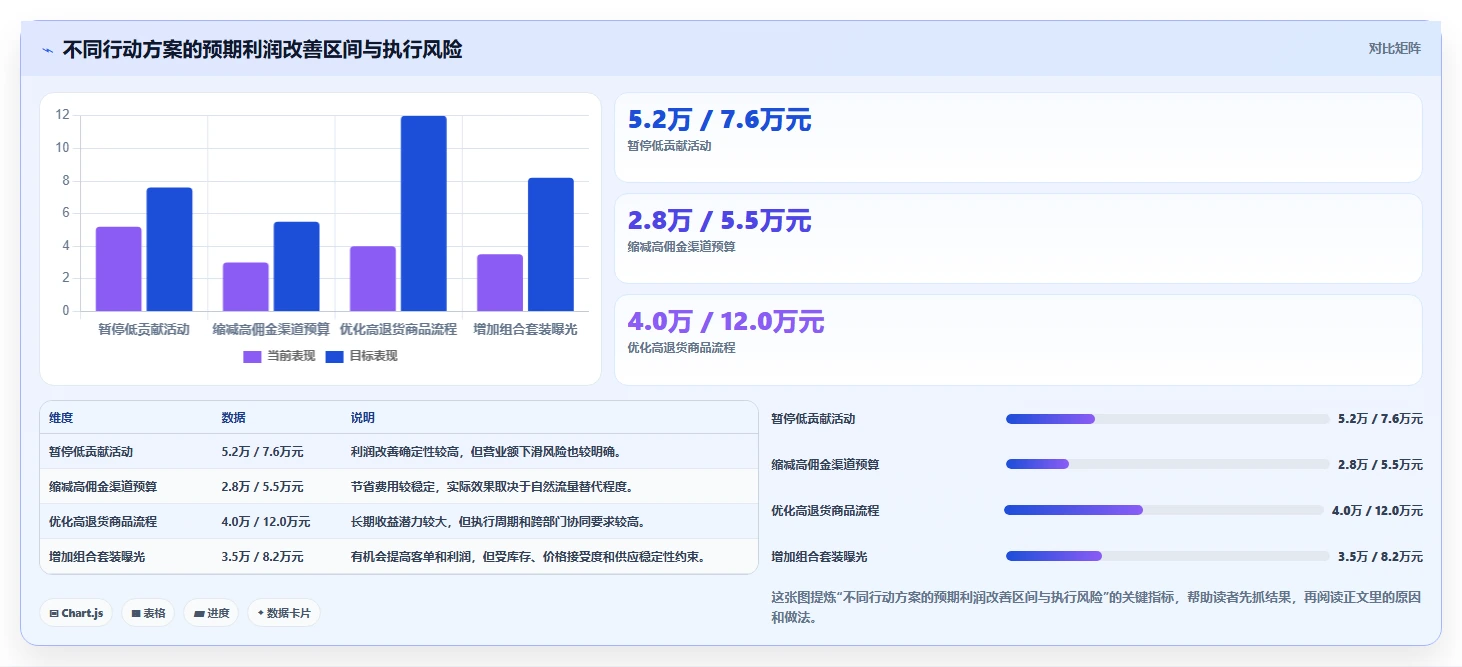Click the header icon before the title
The image size is (1462, 667).
click(47, 50)
